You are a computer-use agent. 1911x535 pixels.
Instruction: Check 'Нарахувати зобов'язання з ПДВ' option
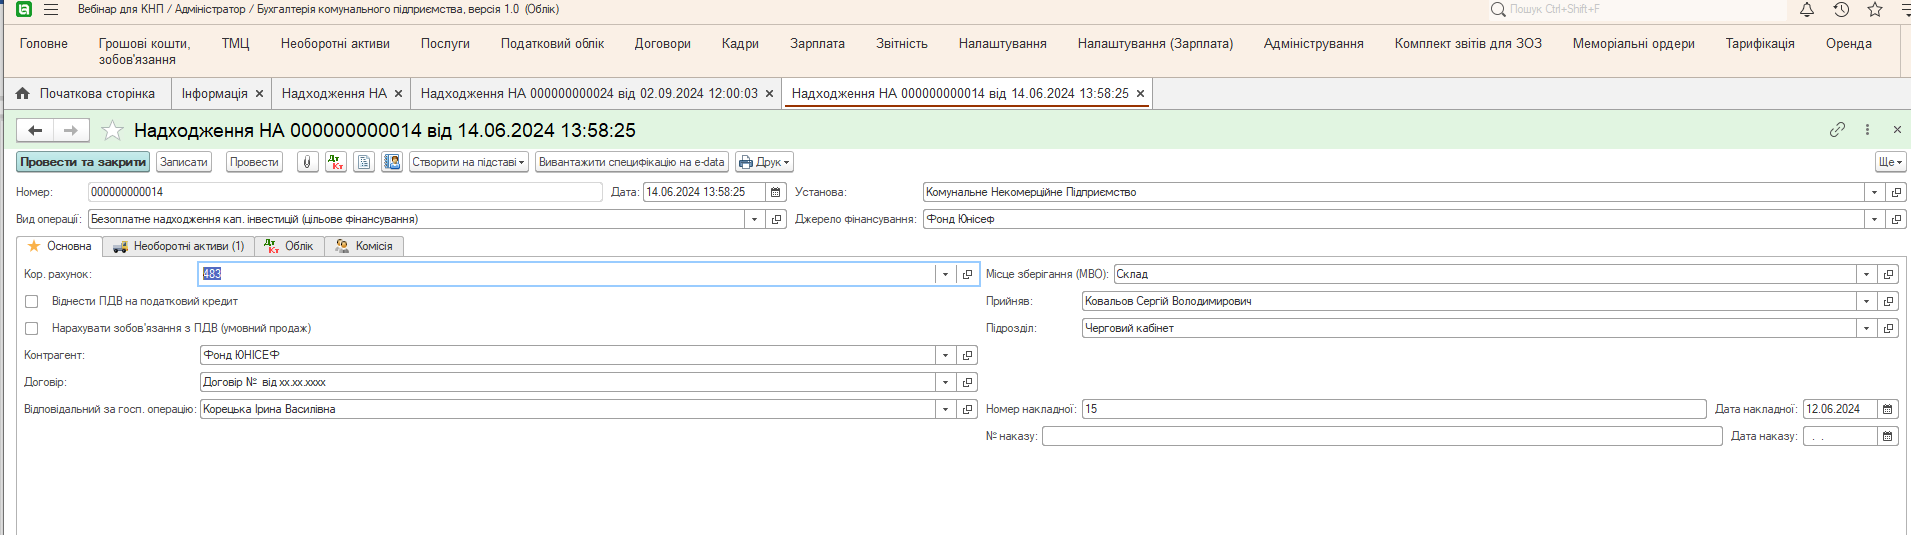(x=32, y=328)
